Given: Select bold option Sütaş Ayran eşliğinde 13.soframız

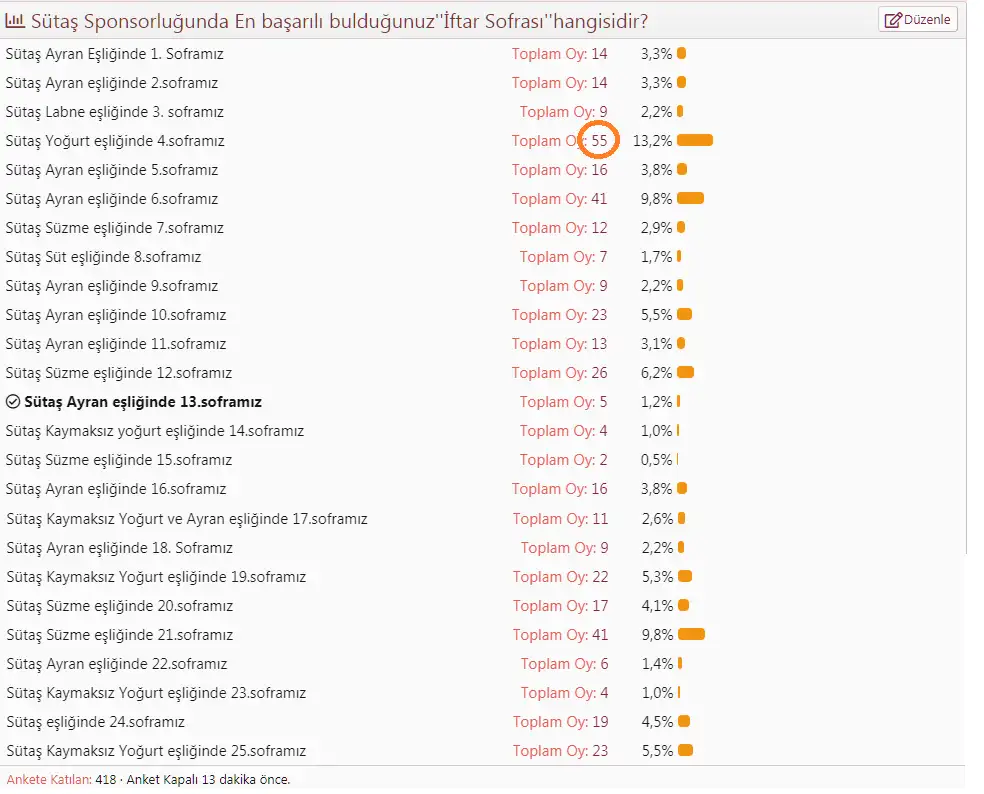Looking at the screenshot, I should pyautogui.click(x=142, y=402).
